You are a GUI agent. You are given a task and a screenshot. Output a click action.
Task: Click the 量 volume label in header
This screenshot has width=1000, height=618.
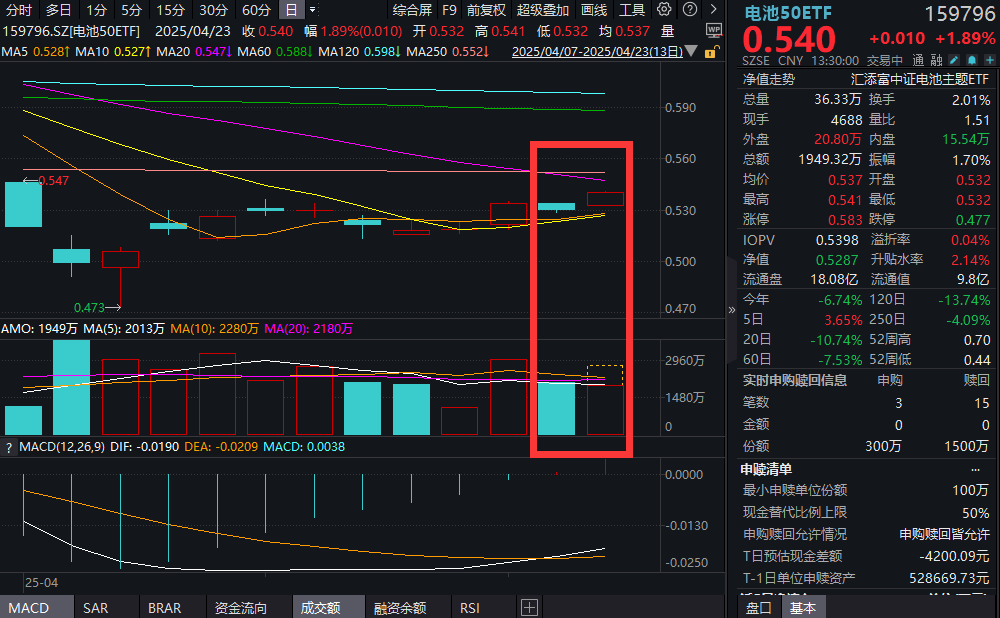pyautogui.click(x=668, y=31)
